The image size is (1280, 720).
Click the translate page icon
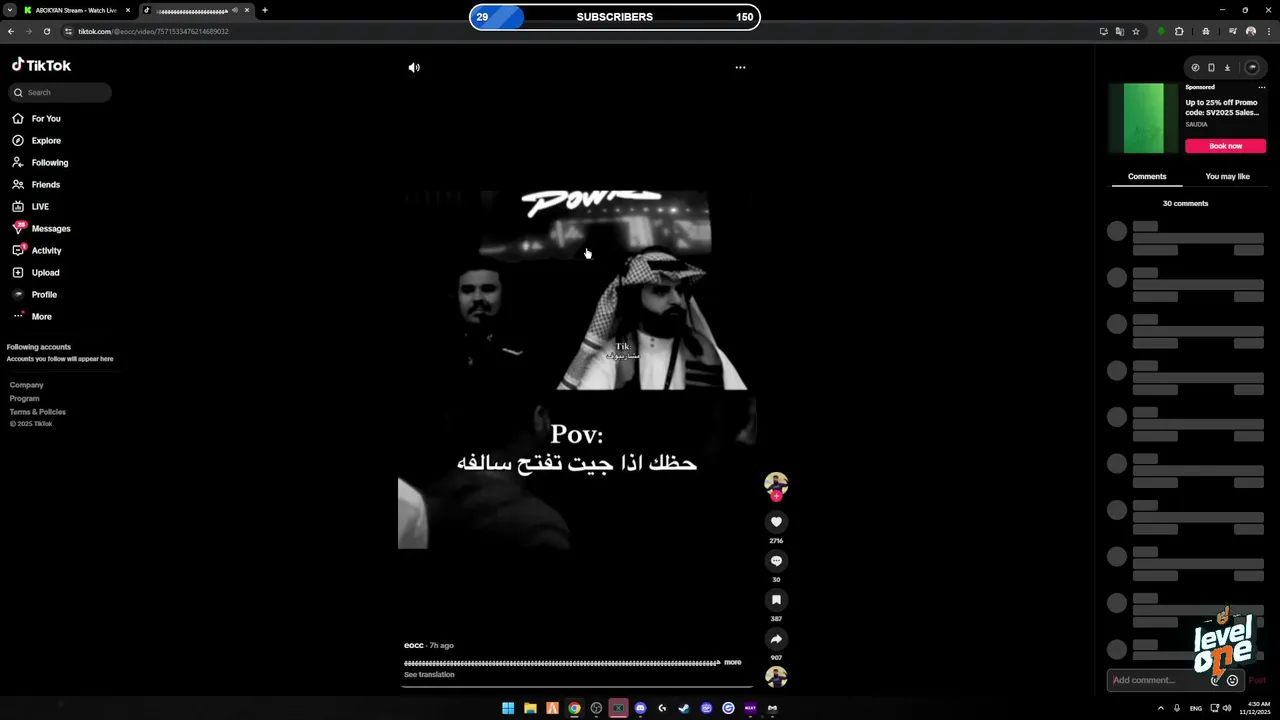pos(1120,32)
